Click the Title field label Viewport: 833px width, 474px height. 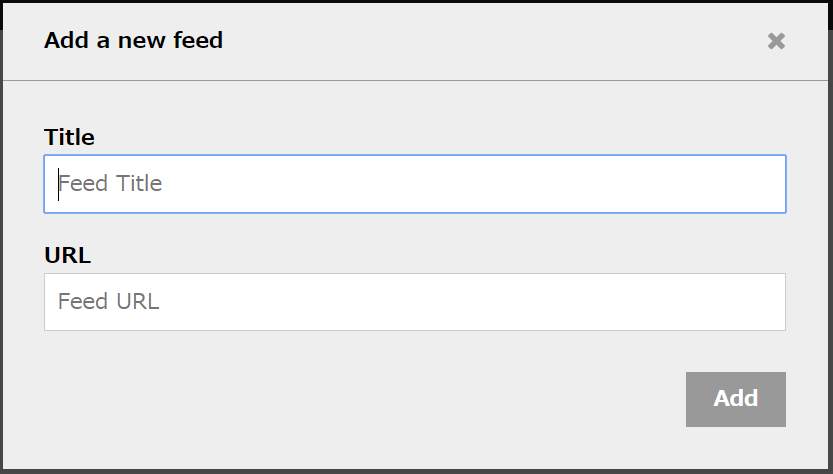[x=69, y=137]
